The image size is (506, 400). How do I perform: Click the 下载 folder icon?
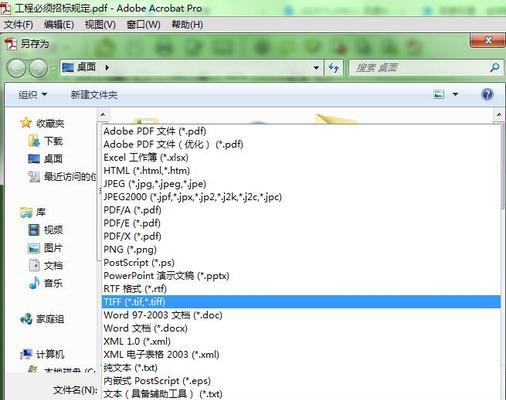click(34, 141)
